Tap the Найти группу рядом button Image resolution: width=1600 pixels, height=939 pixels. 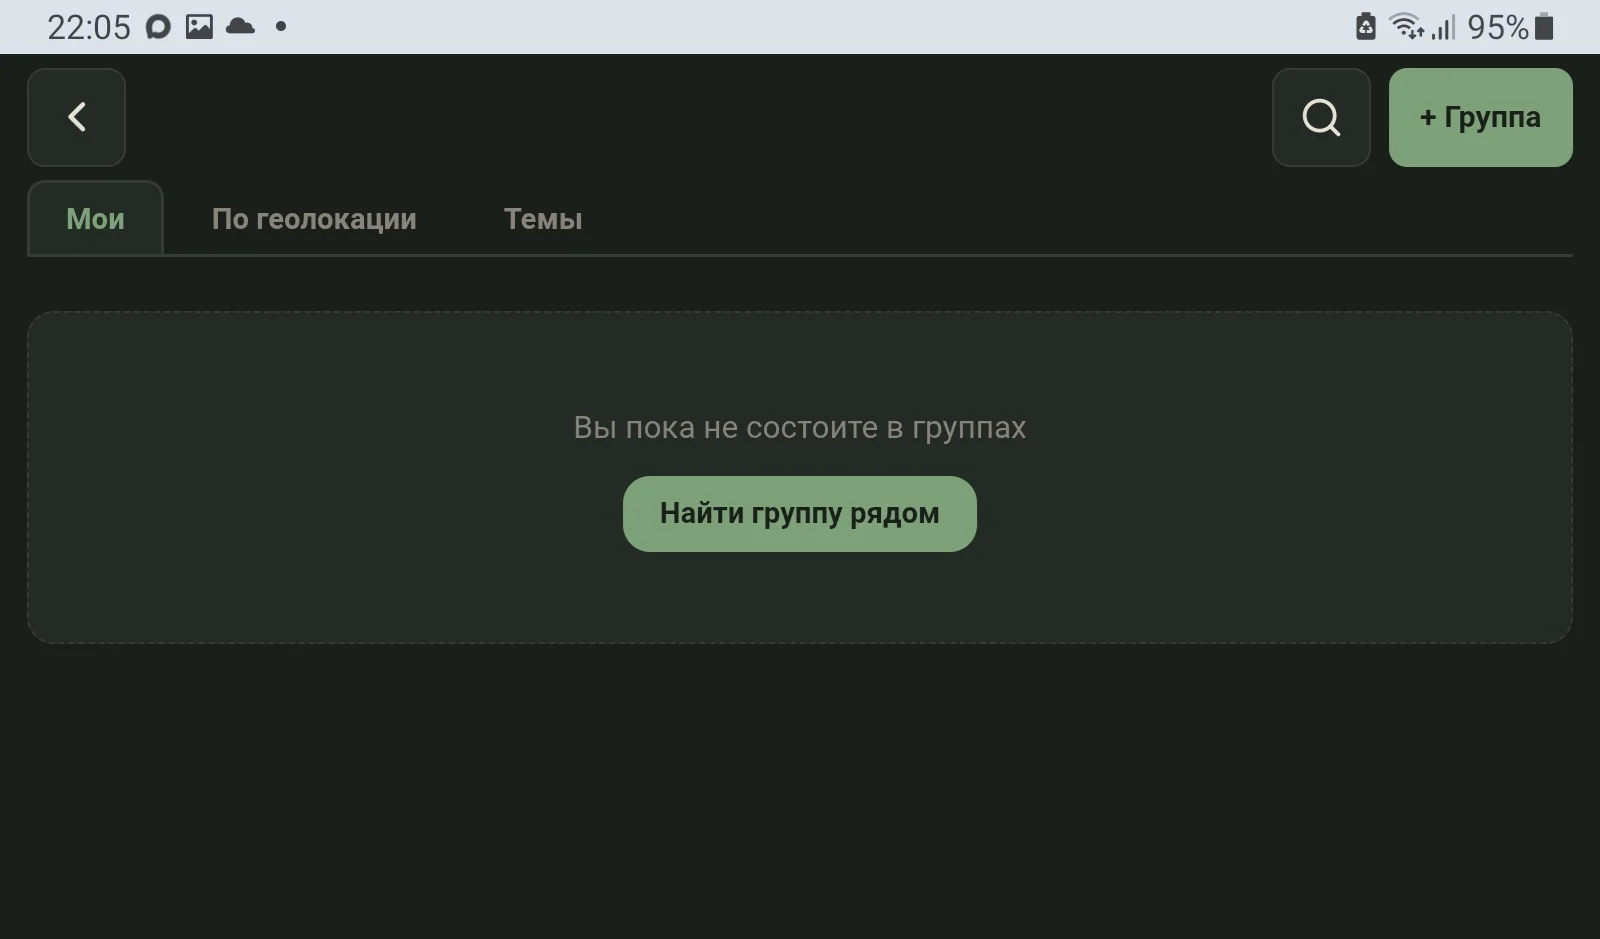(800, 513)
